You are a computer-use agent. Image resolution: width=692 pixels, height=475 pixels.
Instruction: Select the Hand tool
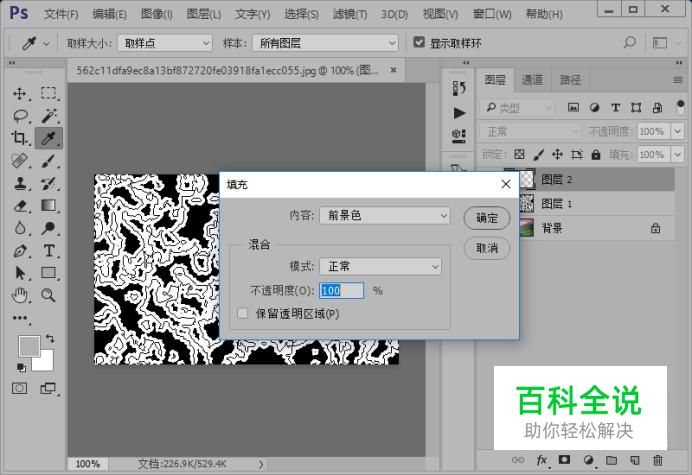pos(19,295)
